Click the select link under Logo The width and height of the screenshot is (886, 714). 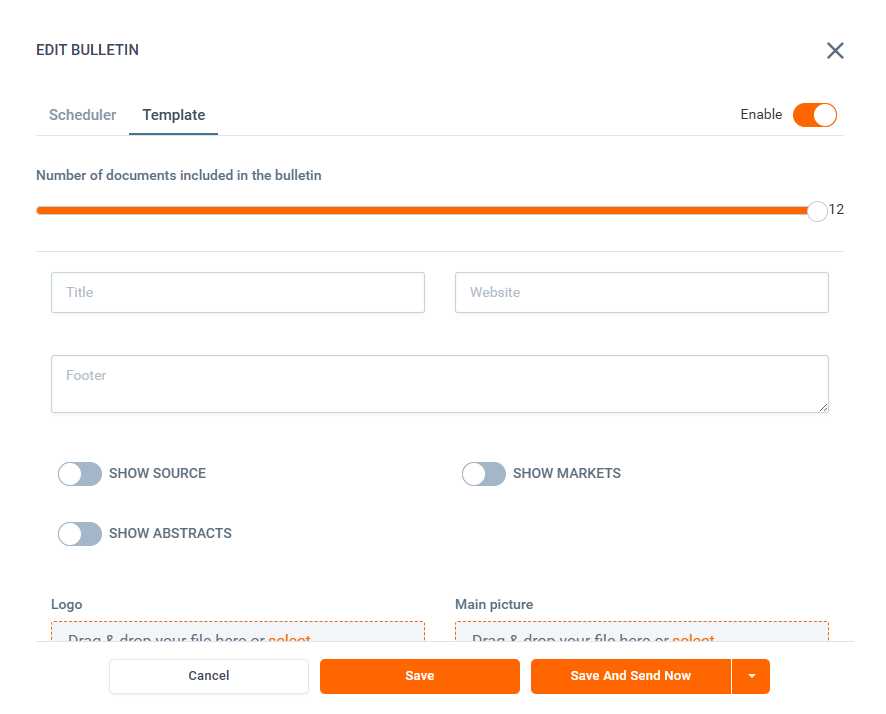(x=289, y=637)
